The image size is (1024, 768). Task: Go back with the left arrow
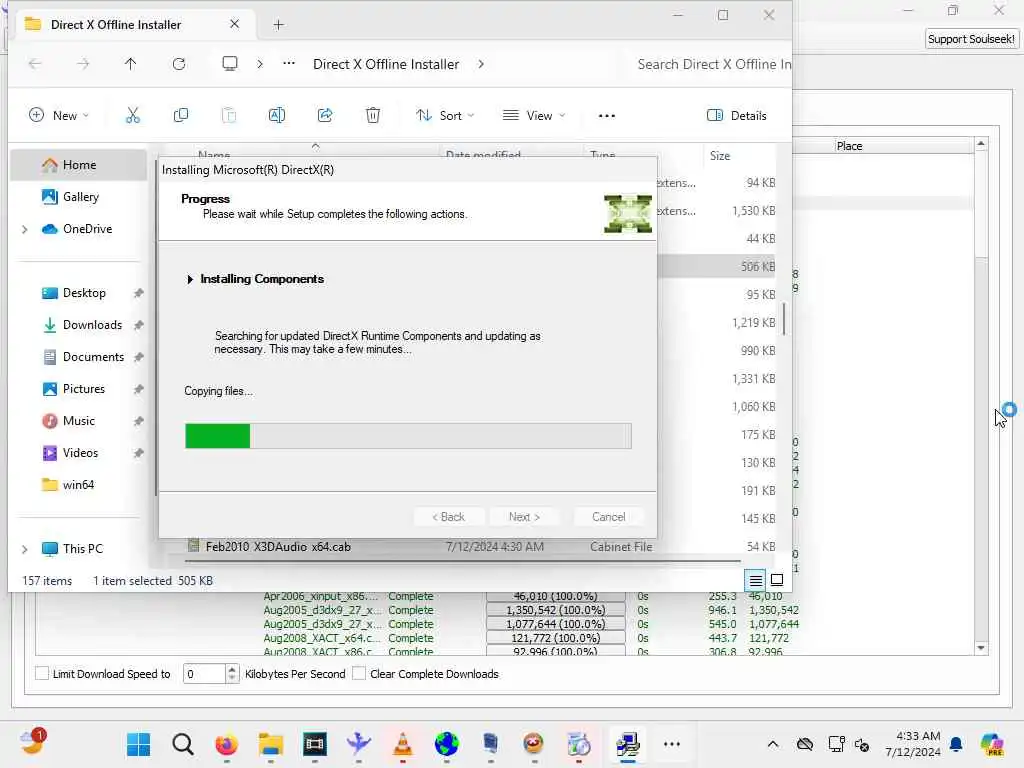(x=35, y=64)
